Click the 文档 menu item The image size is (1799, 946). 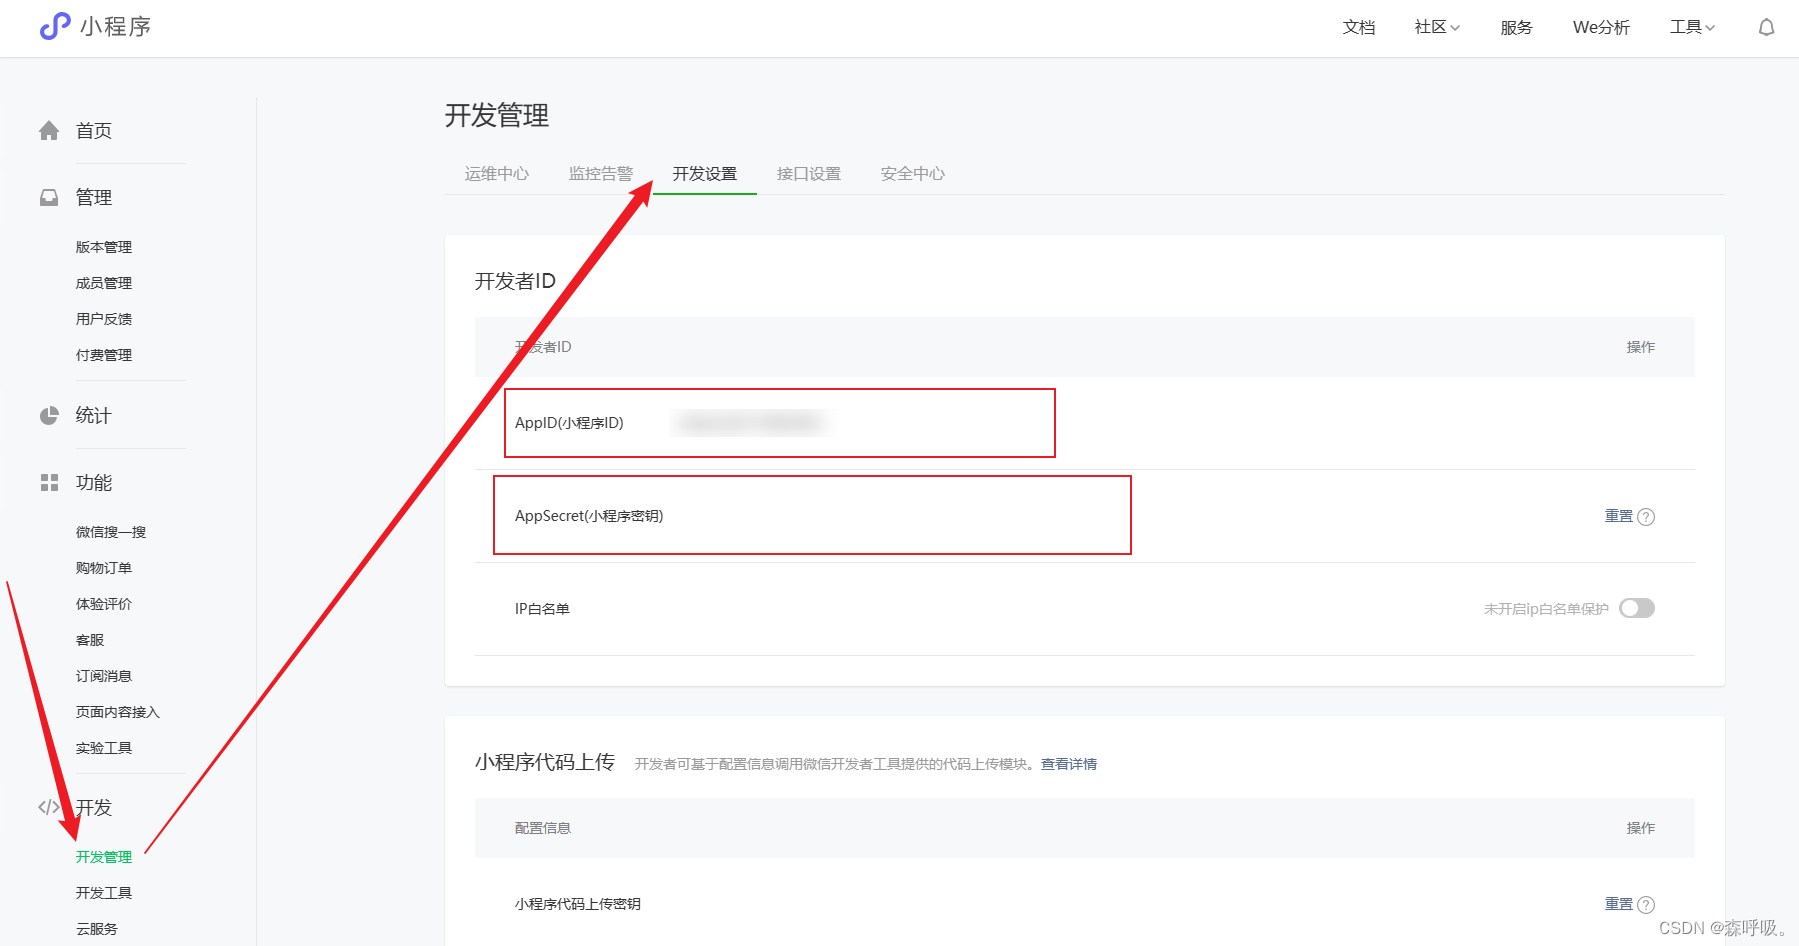coord(1358,27)
